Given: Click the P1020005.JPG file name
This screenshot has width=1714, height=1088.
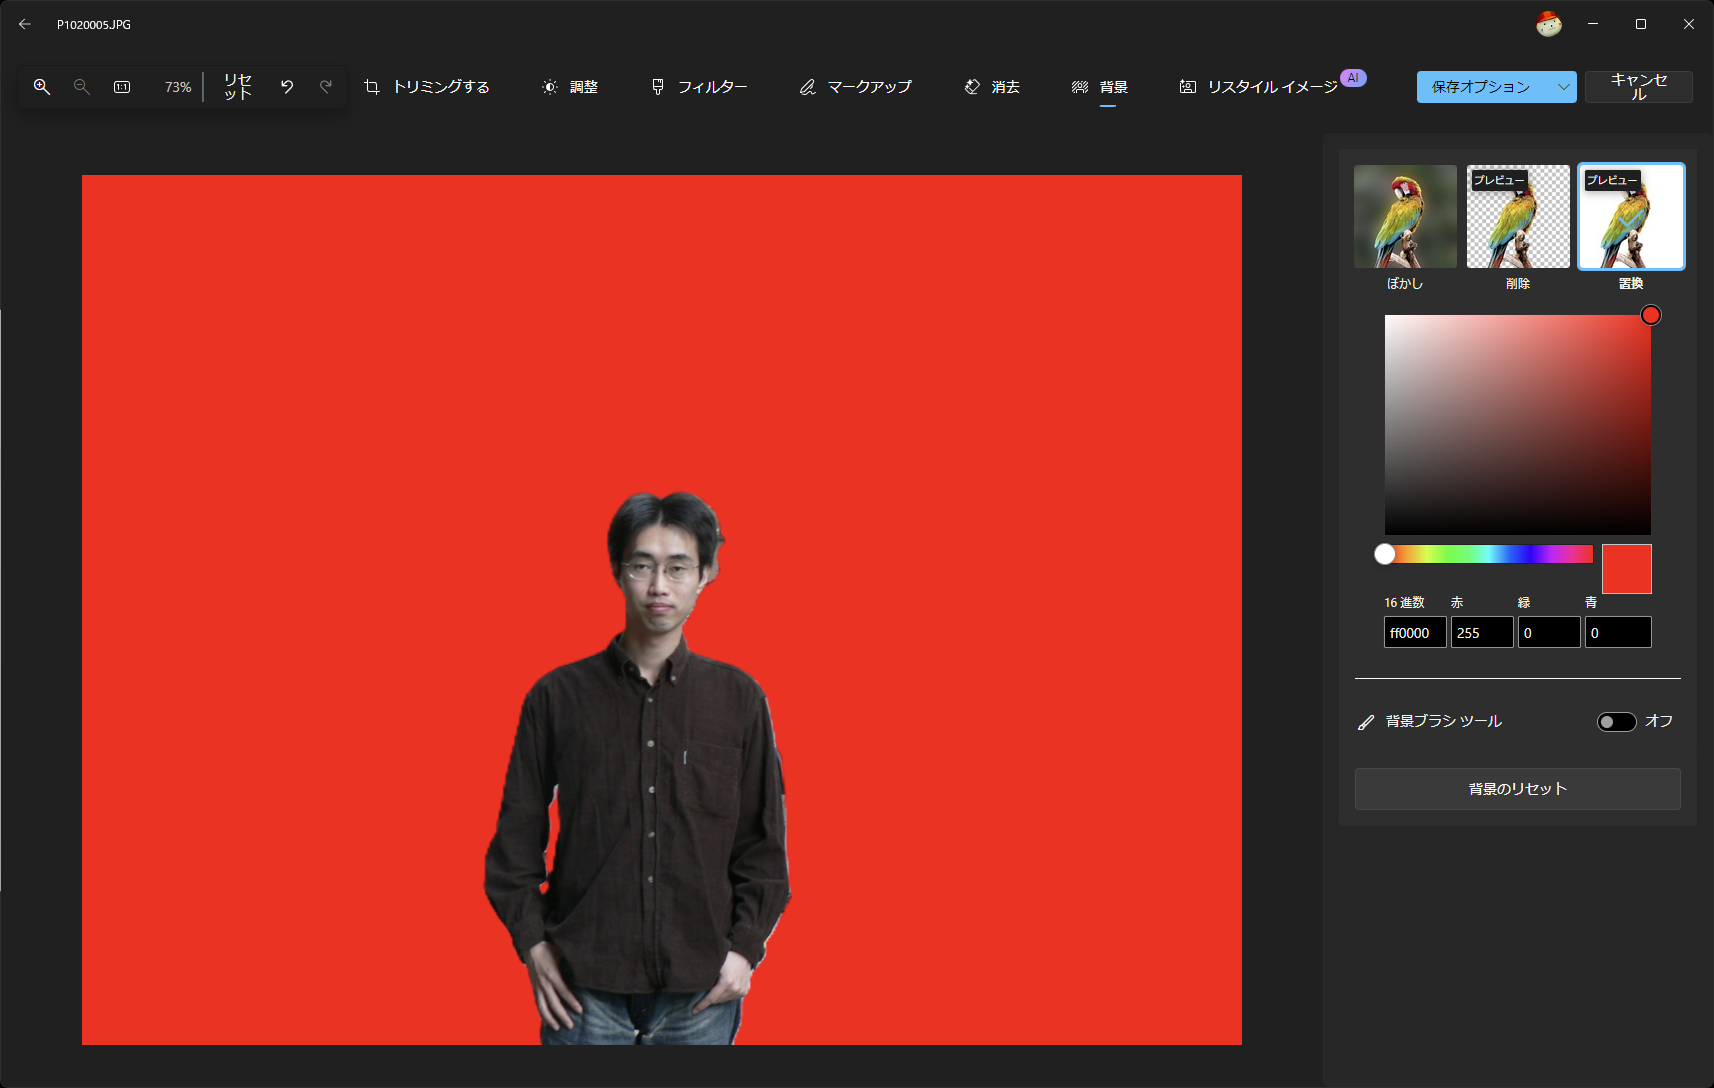Looking at the screenshot, I should point(94,25).
